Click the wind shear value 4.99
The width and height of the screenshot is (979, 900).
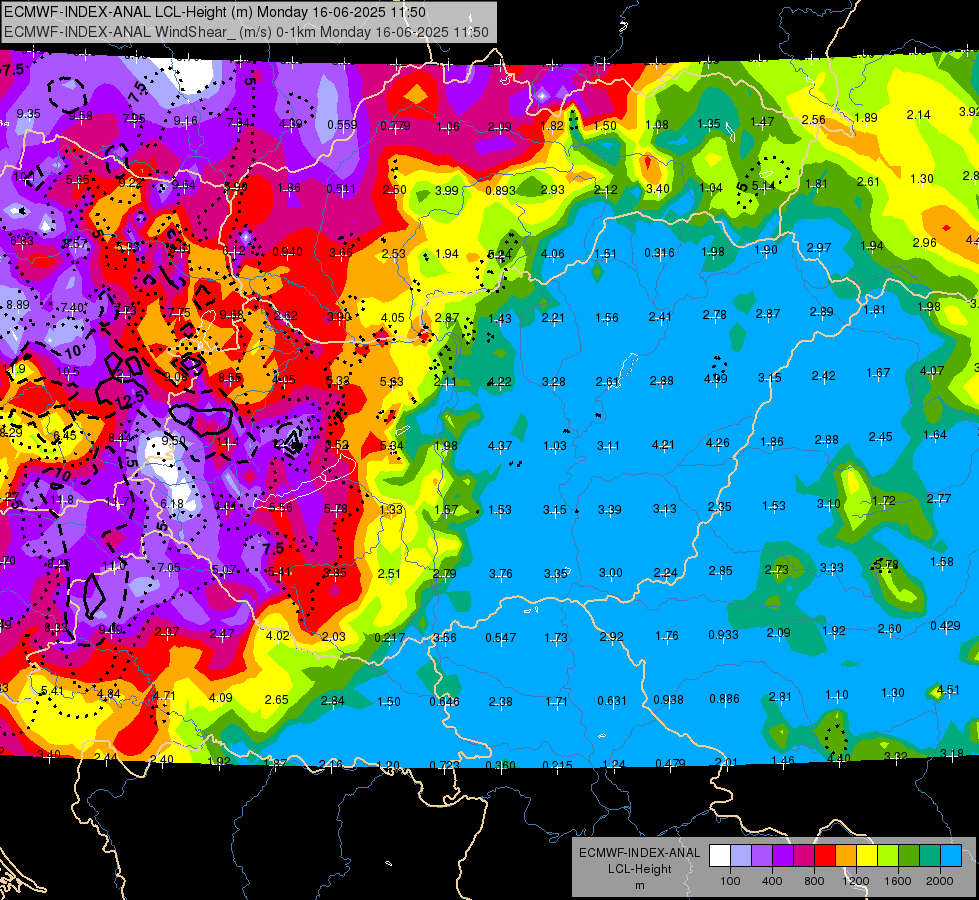(716, 378)
